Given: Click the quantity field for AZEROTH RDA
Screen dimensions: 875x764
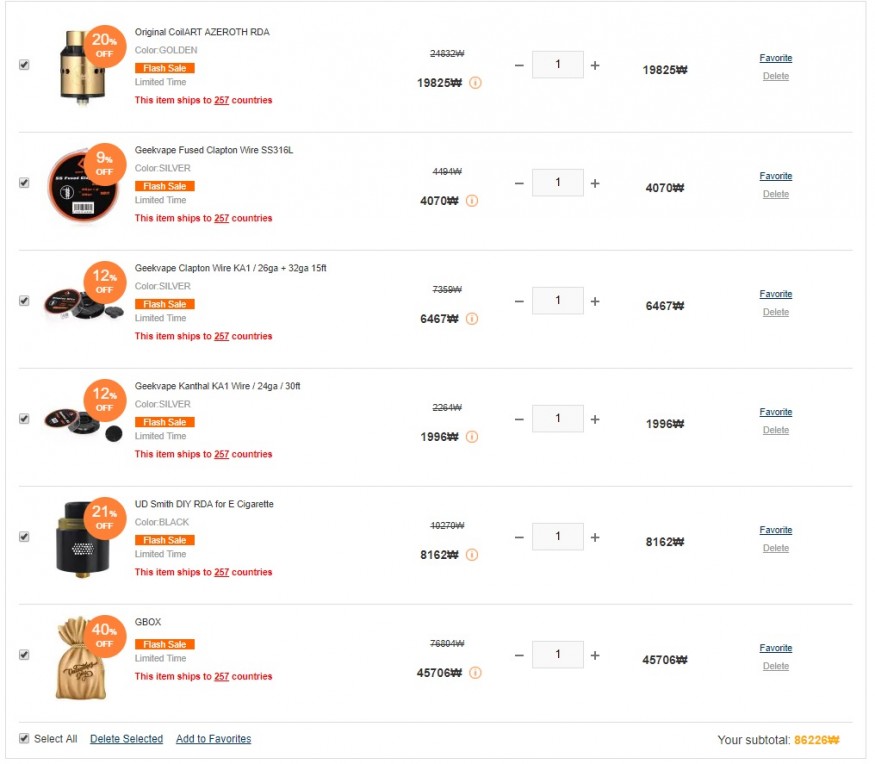Looking at the screenshot, I should click(x=557, y=65).
